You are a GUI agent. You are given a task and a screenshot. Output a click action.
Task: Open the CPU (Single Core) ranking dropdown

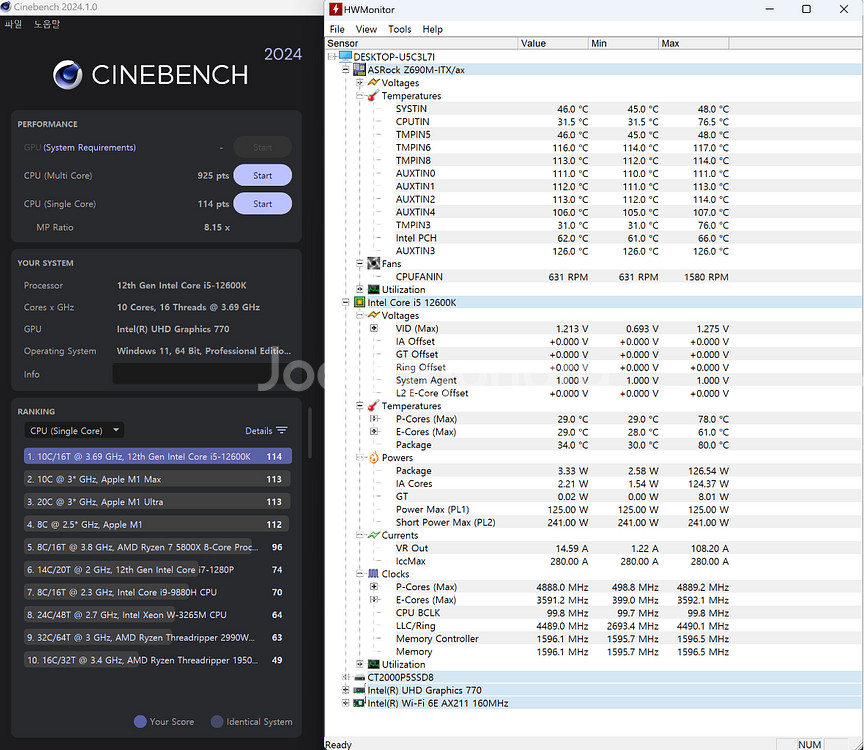(74, 431)
